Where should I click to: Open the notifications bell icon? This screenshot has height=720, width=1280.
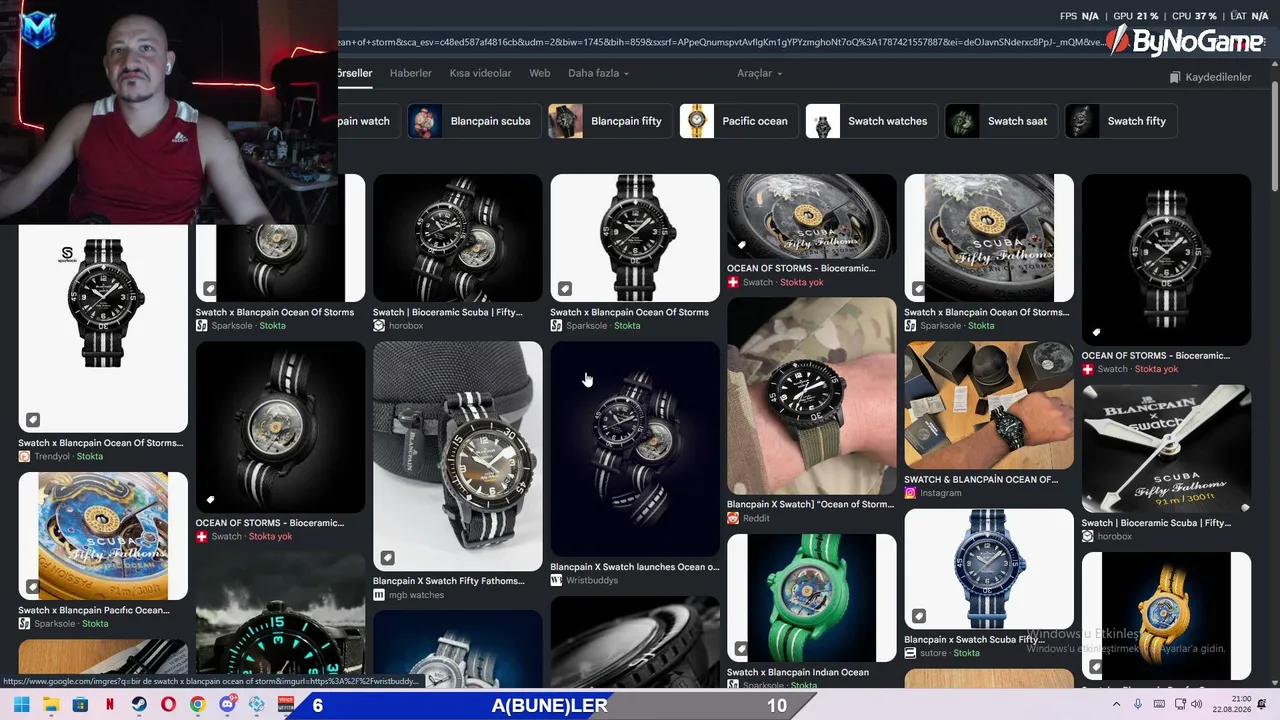(1262, 705)
